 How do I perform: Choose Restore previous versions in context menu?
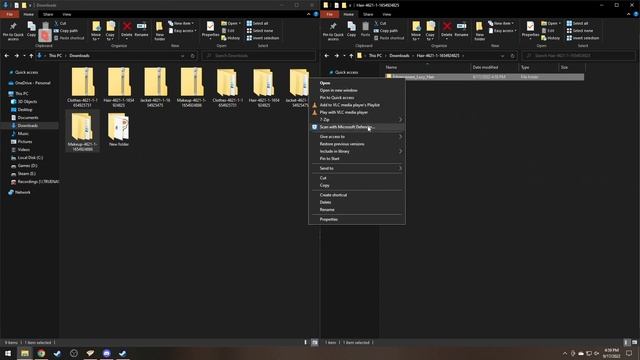tap(357, 144)
